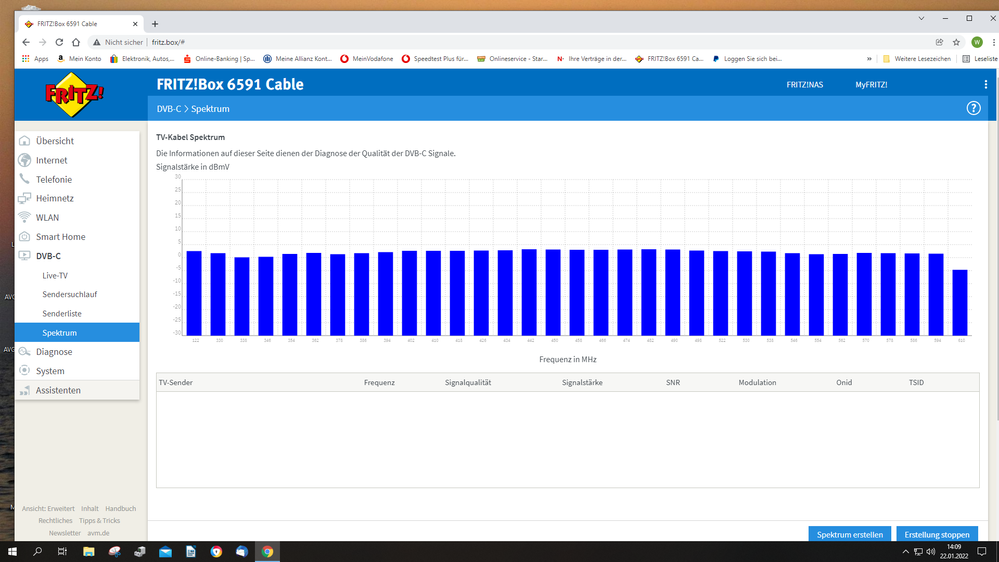Screen dimensions: 999x562
Task: Click the System icon in sidebar
Action: point(24,370)
